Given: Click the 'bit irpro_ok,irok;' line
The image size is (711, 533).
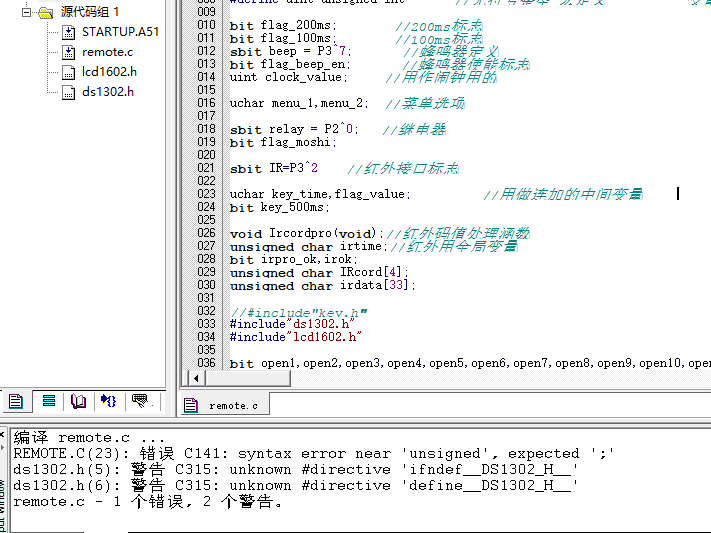Looking at the screenshot, I should pyautogui.click(x=293, y=259).
